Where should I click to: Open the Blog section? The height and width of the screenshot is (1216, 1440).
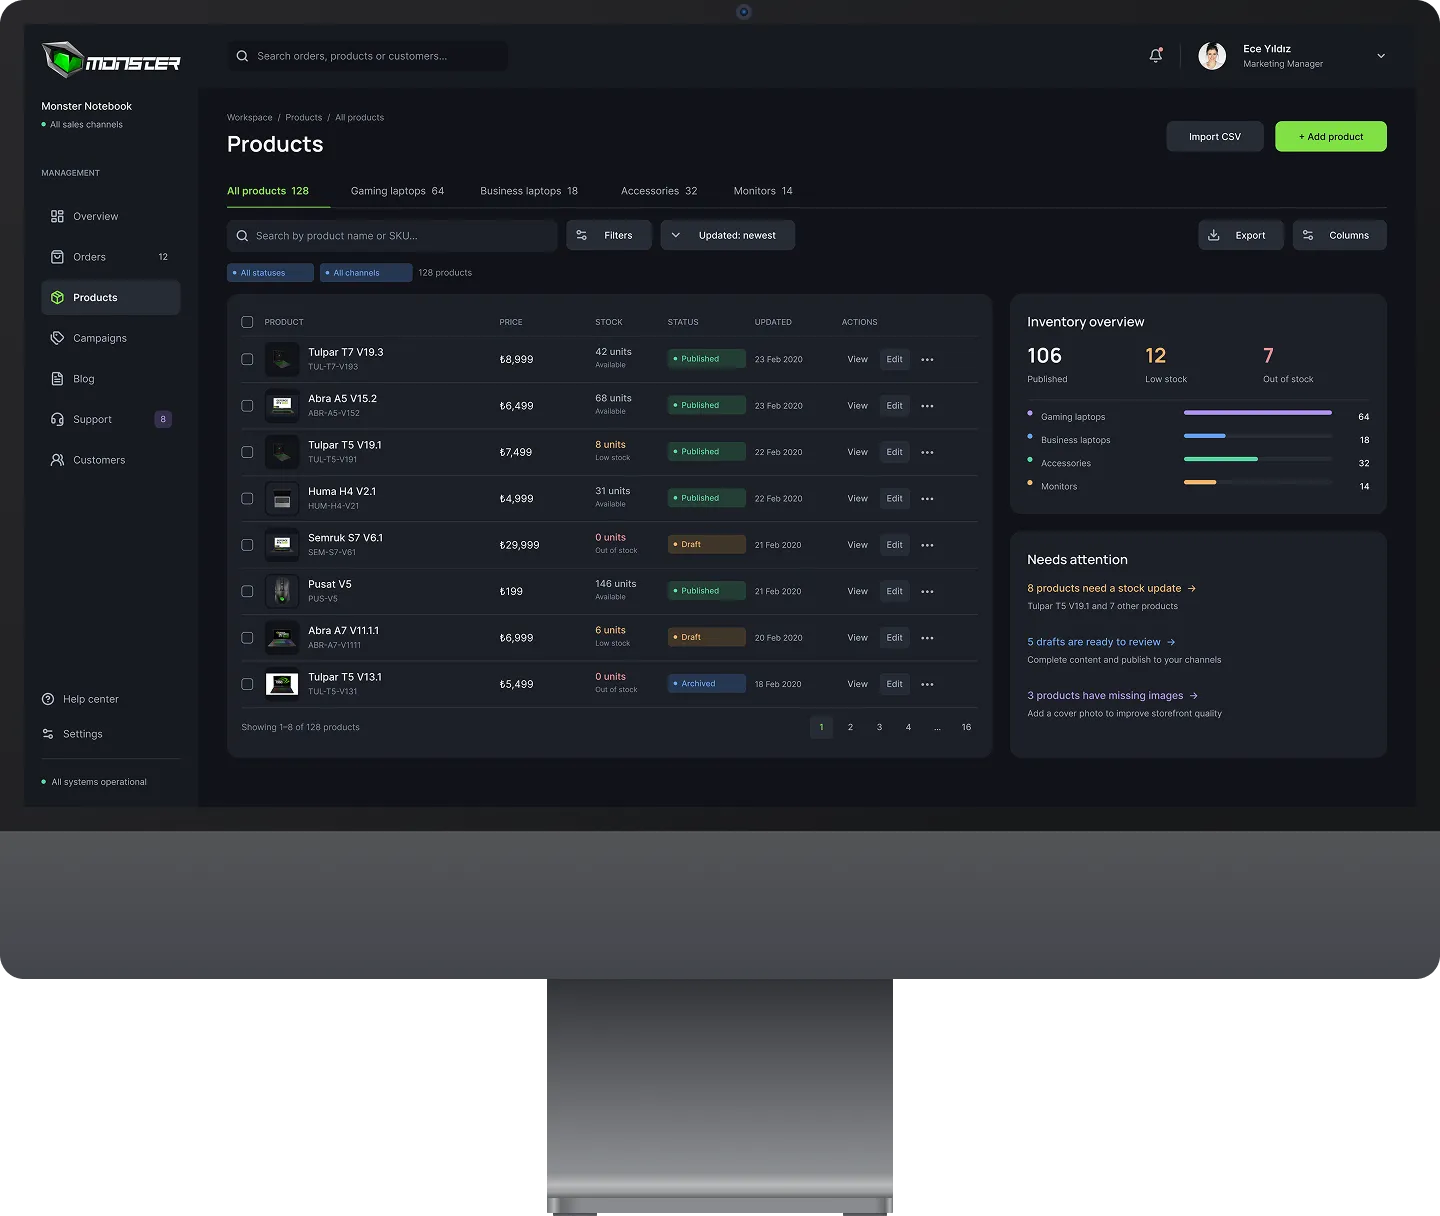[x=111, y=379]
